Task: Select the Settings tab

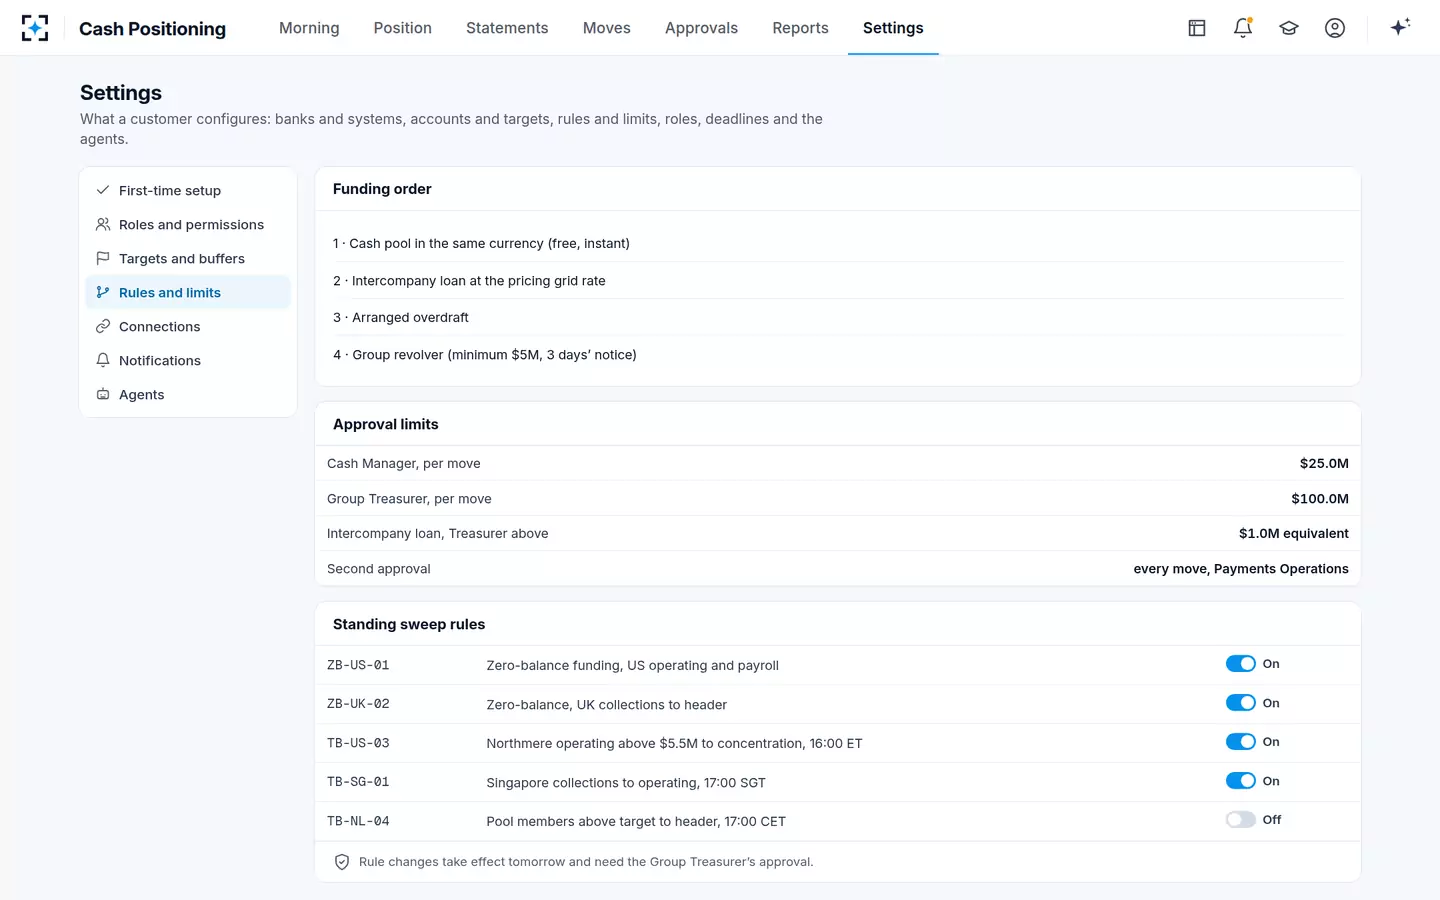Action: 893,28
